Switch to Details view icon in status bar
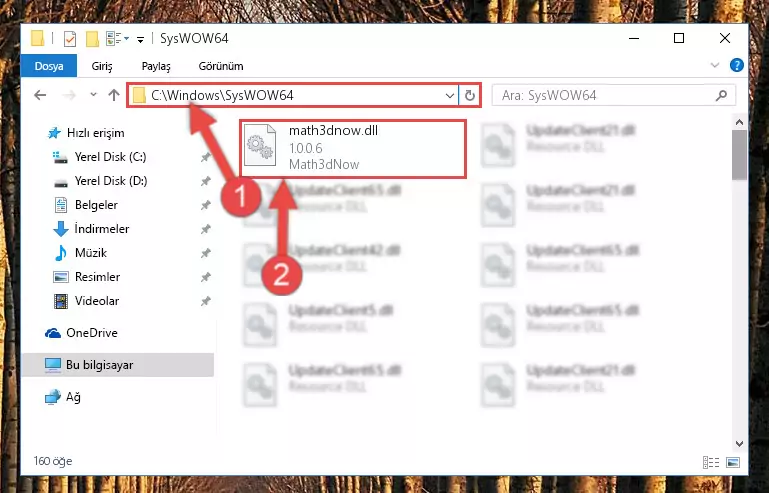Image resolution: width=769 pixels, height=493 pixels. tap(711, 462)
